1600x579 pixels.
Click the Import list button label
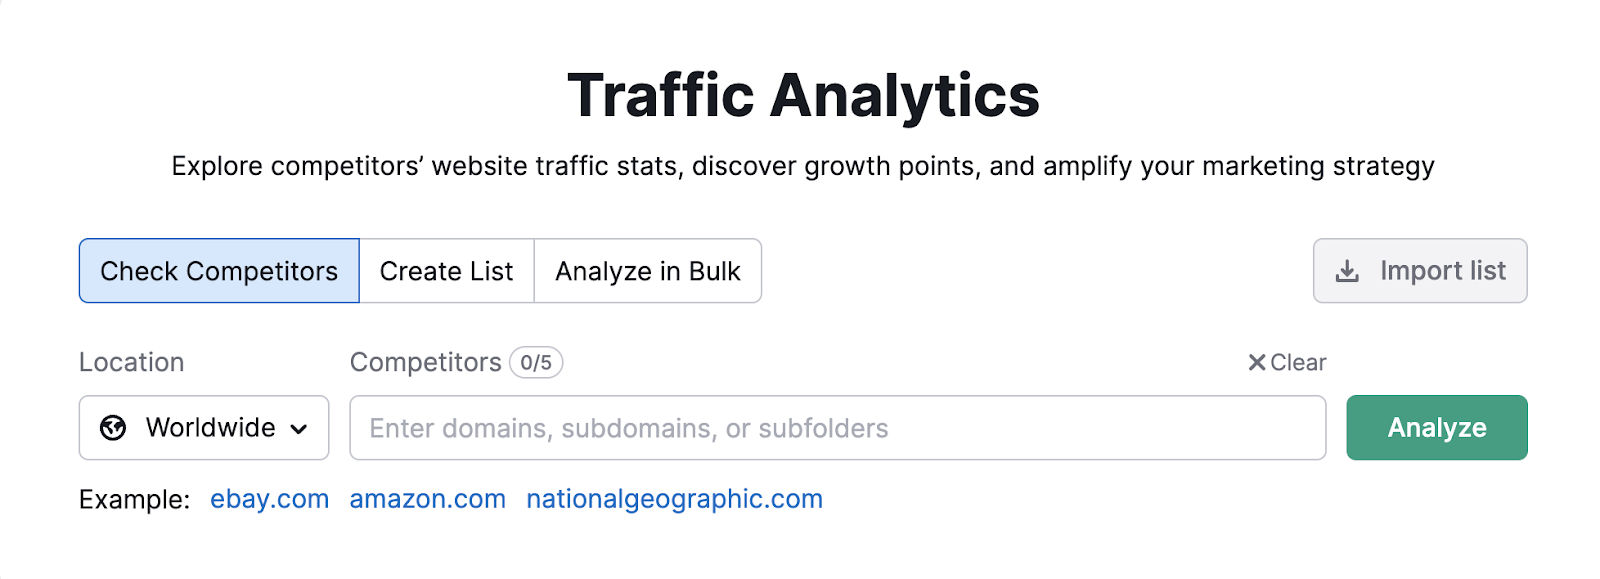(x=1442, y=271)
